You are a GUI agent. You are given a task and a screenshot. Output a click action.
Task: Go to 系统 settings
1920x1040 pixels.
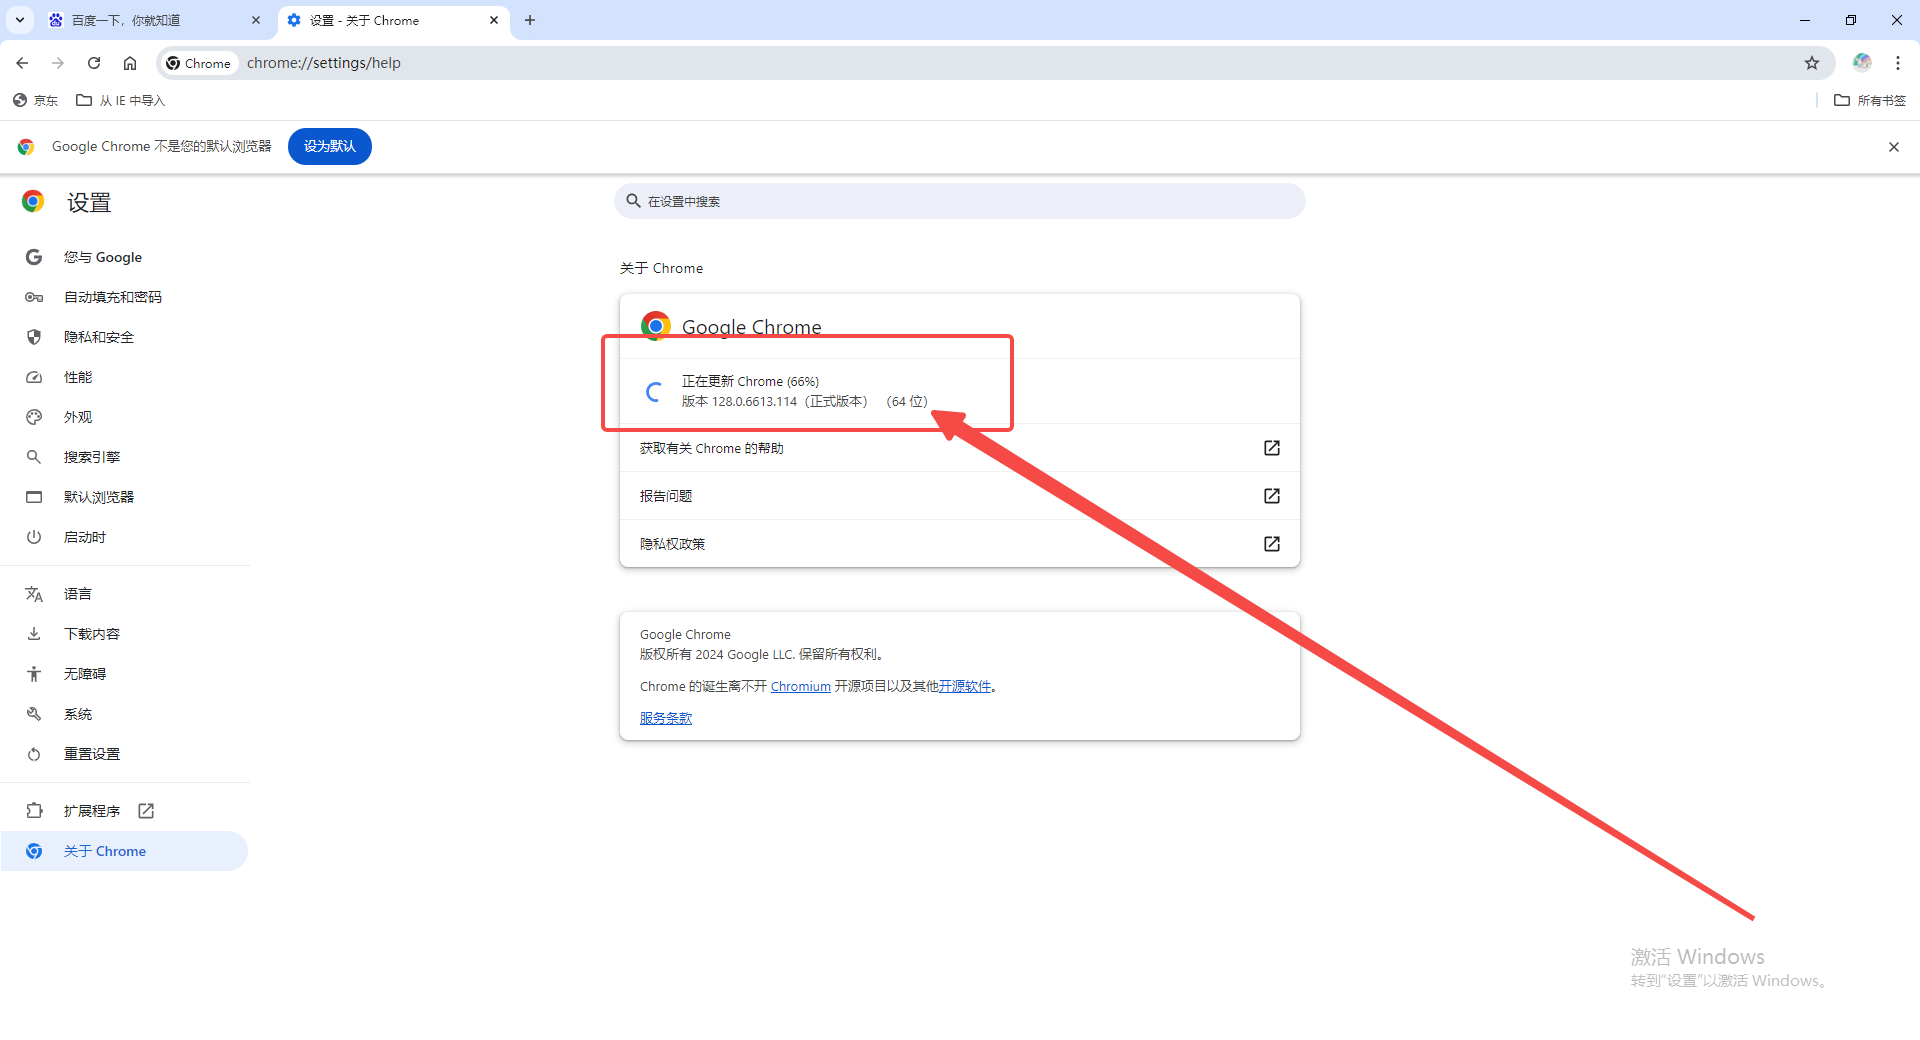pyautogui.click(x=125, y=714)
